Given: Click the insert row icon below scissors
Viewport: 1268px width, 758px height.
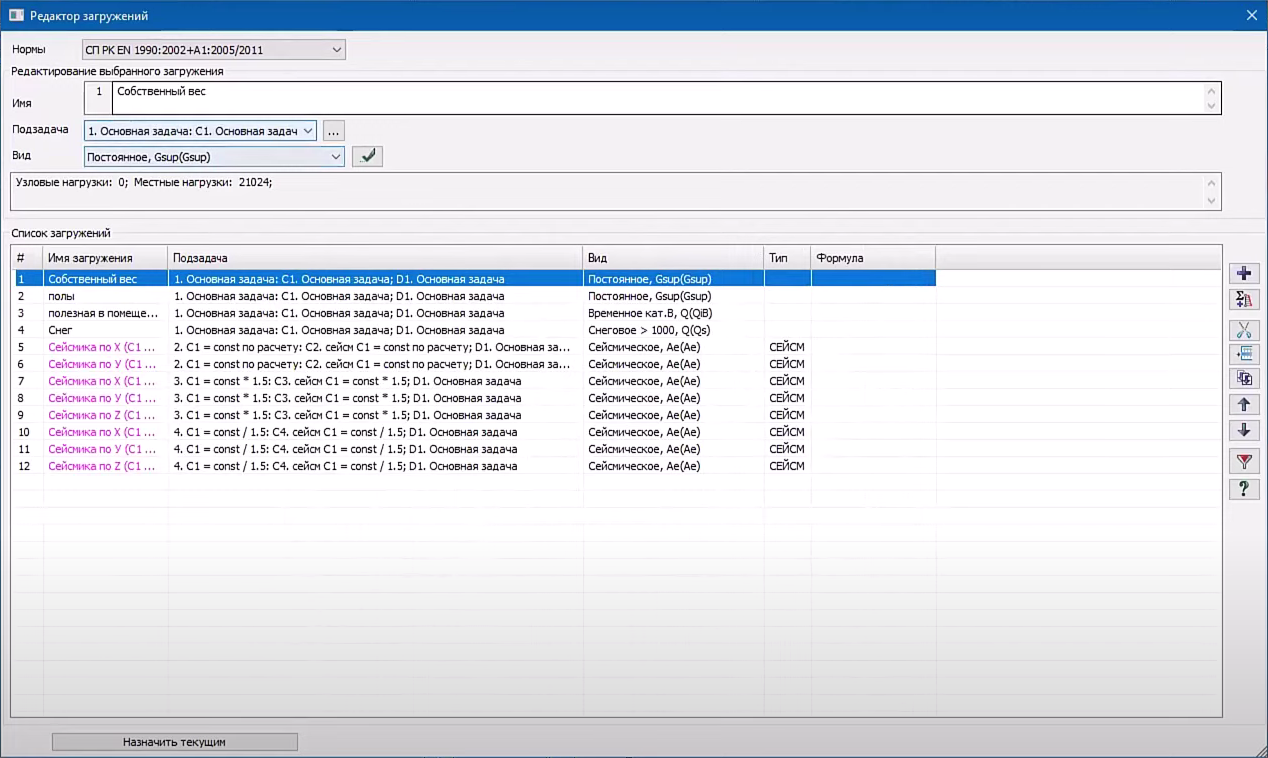Looking at the screenshot, I should 1243,354.
